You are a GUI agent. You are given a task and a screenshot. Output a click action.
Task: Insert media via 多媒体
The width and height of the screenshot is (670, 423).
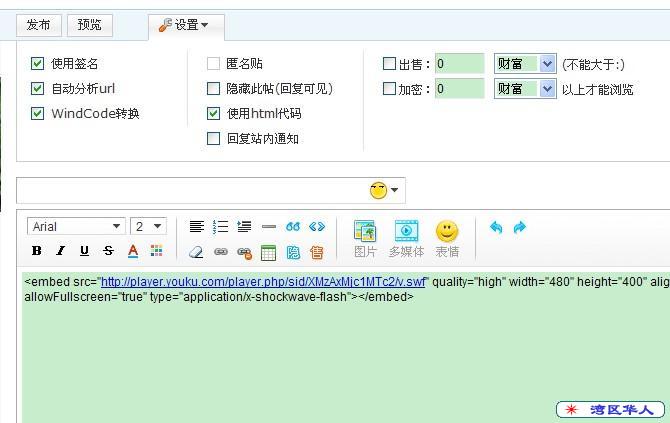(x=406, y=239)
